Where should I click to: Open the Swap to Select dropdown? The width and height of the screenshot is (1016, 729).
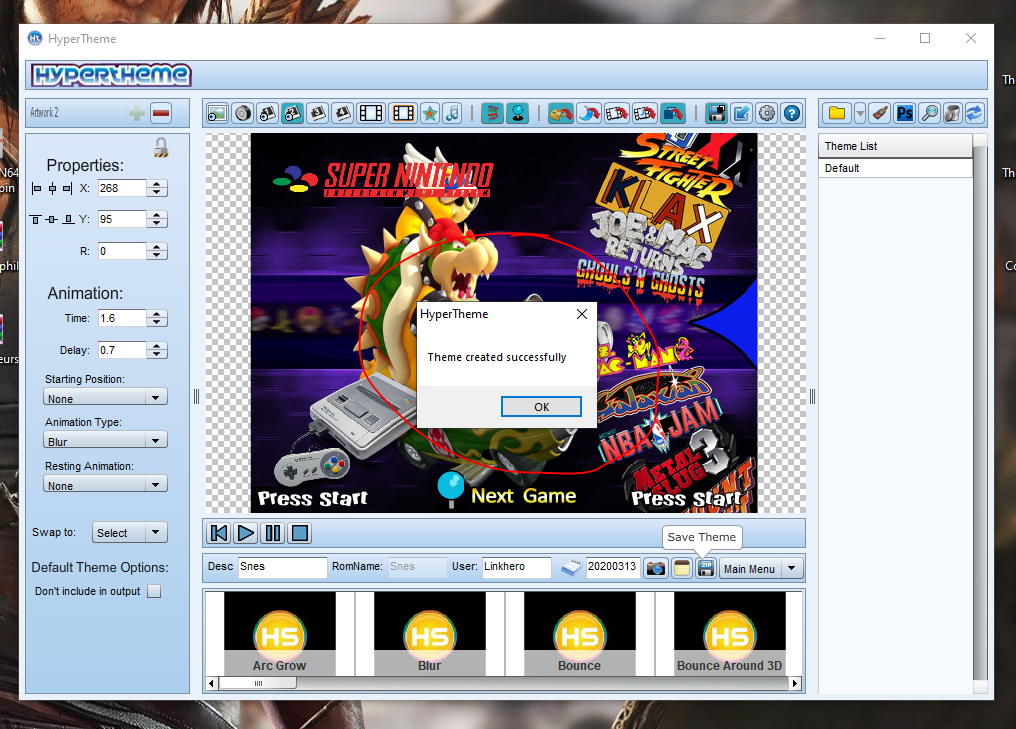(130, 533)
